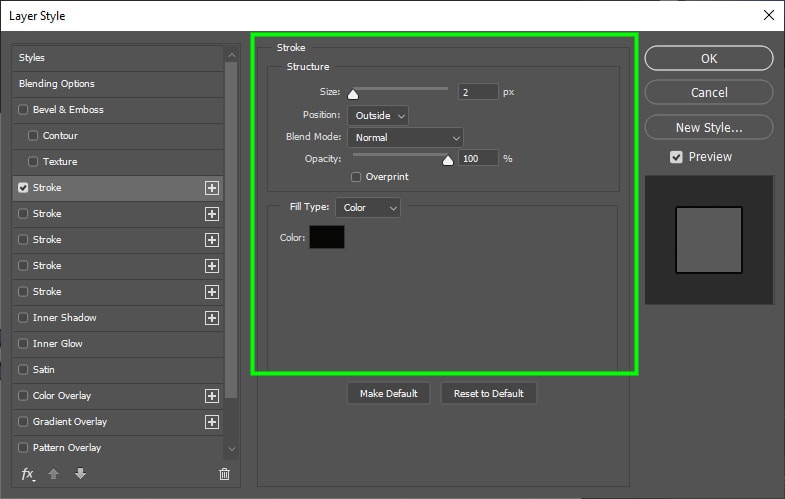The width and height of the screenshot is (785, 499).
Task: Select the Pattern Overlay row label
Action: pyautogui.click(x=67, y=447)
